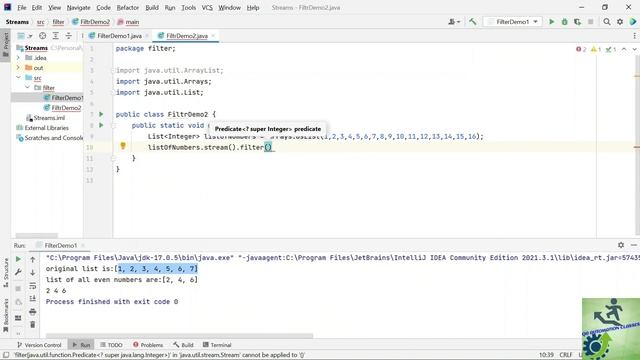Open the File menu

(22, 7)
